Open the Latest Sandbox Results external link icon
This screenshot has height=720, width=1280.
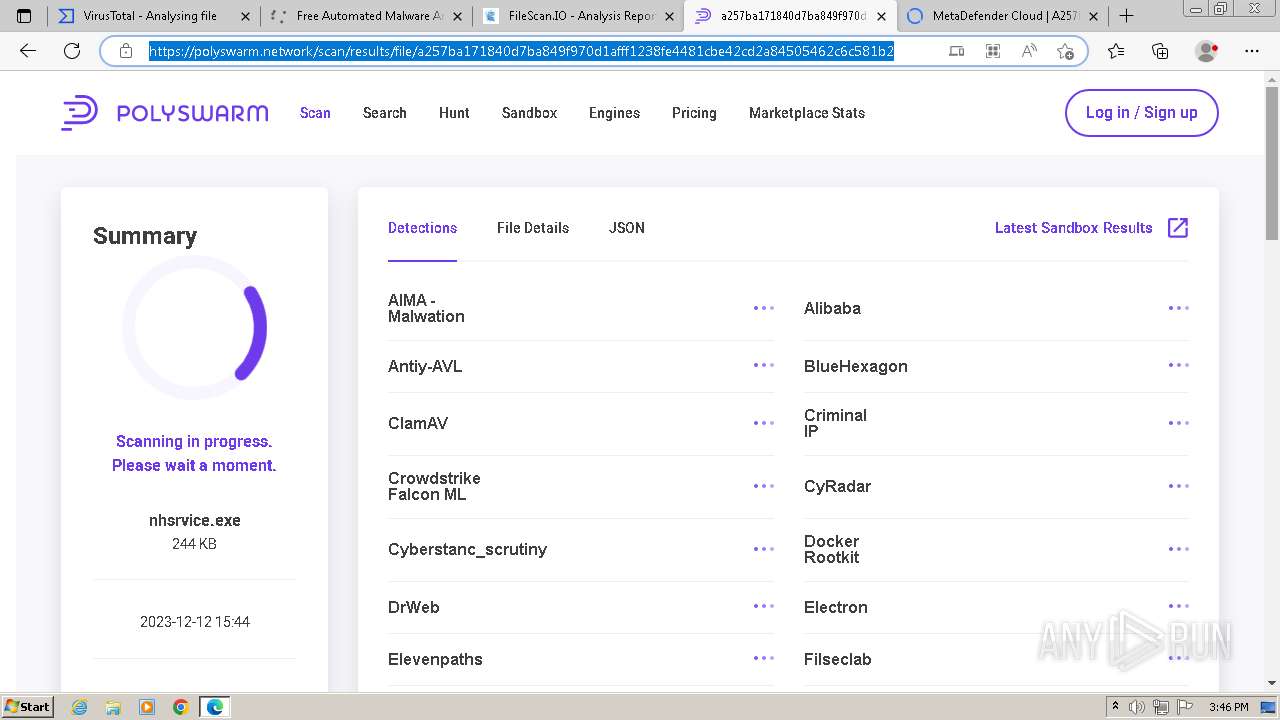(1178, 228)
